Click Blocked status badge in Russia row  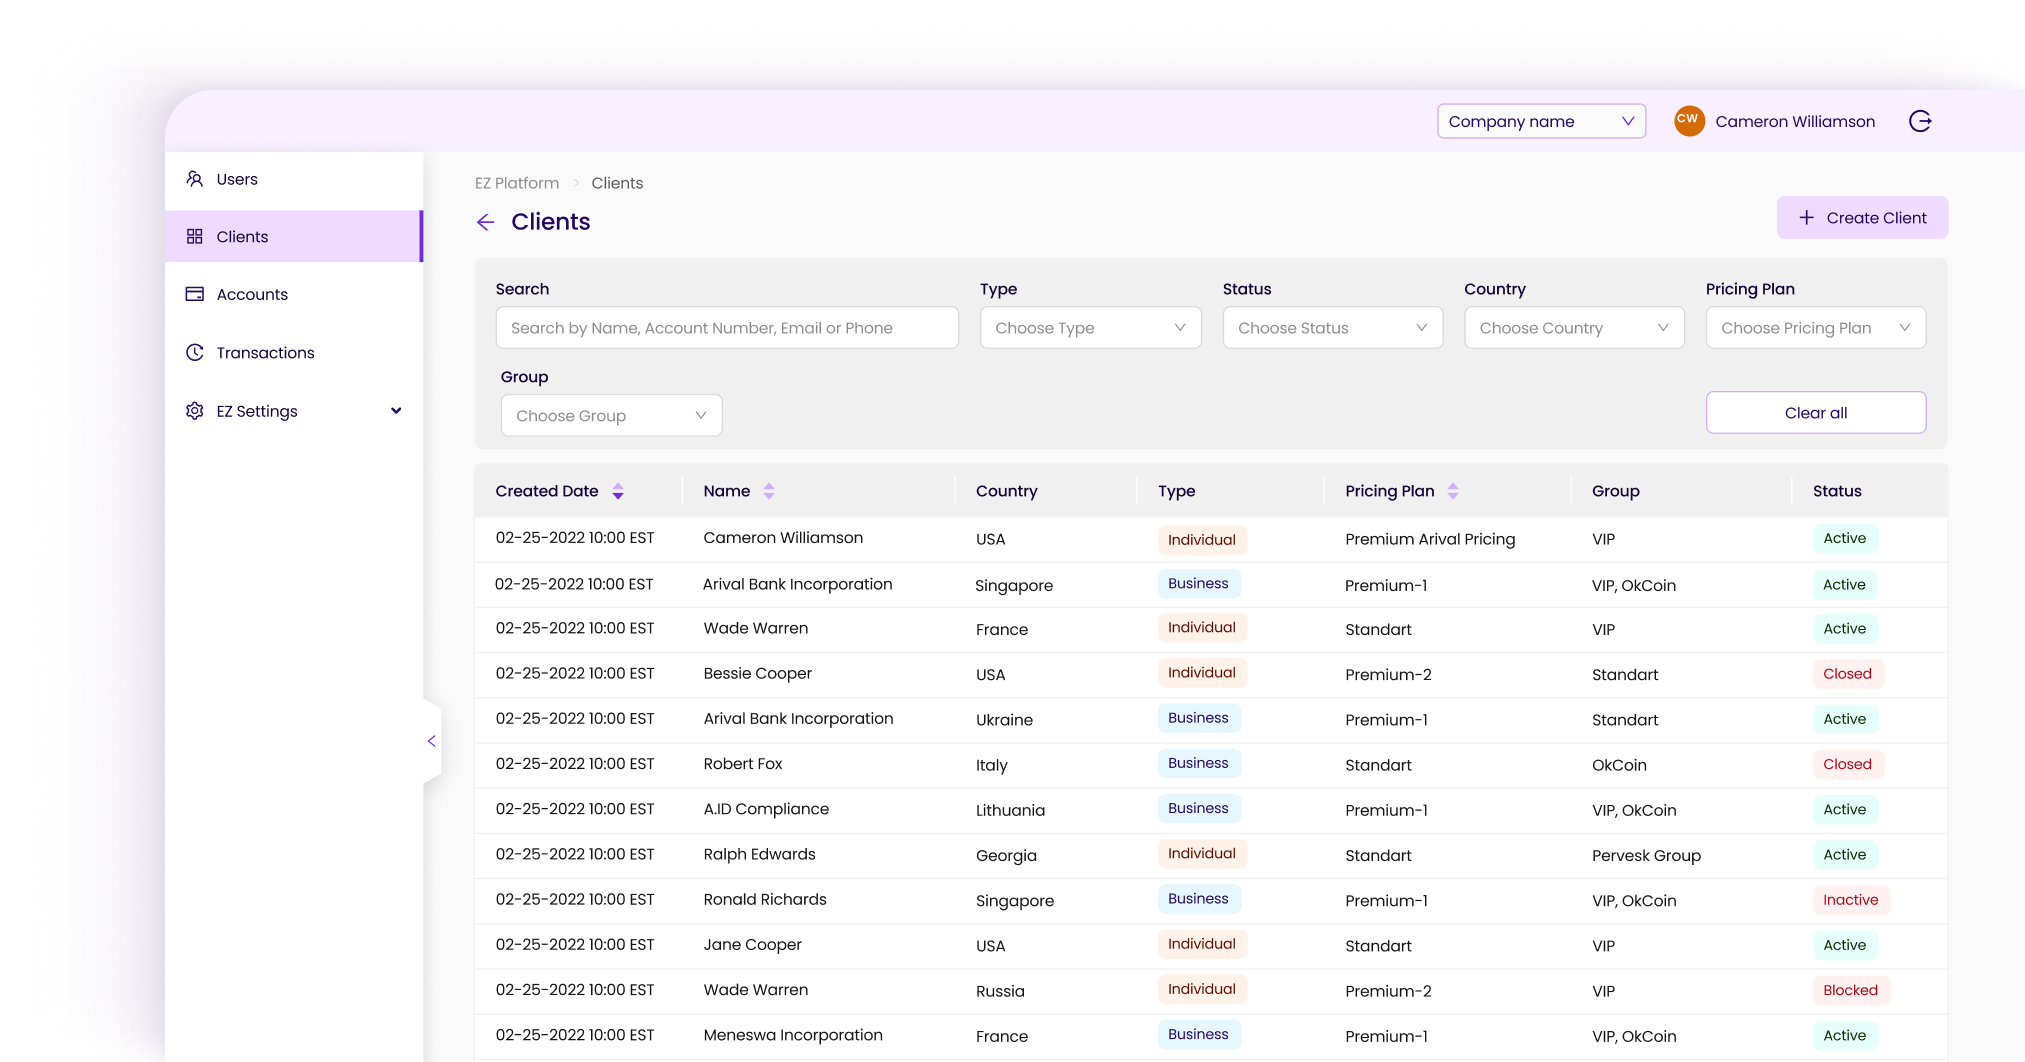tap(1851, 990)
